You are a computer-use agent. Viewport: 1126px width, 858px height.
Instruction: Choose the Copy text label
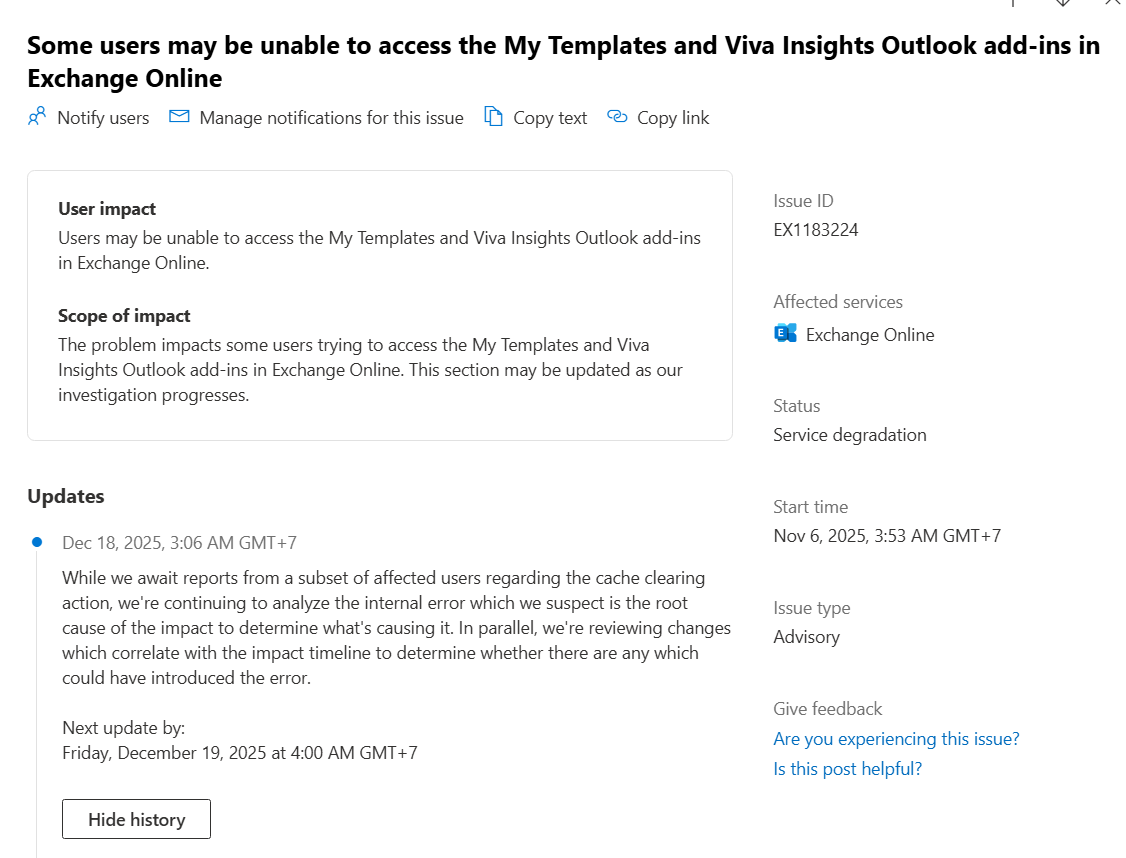point(550,118)
